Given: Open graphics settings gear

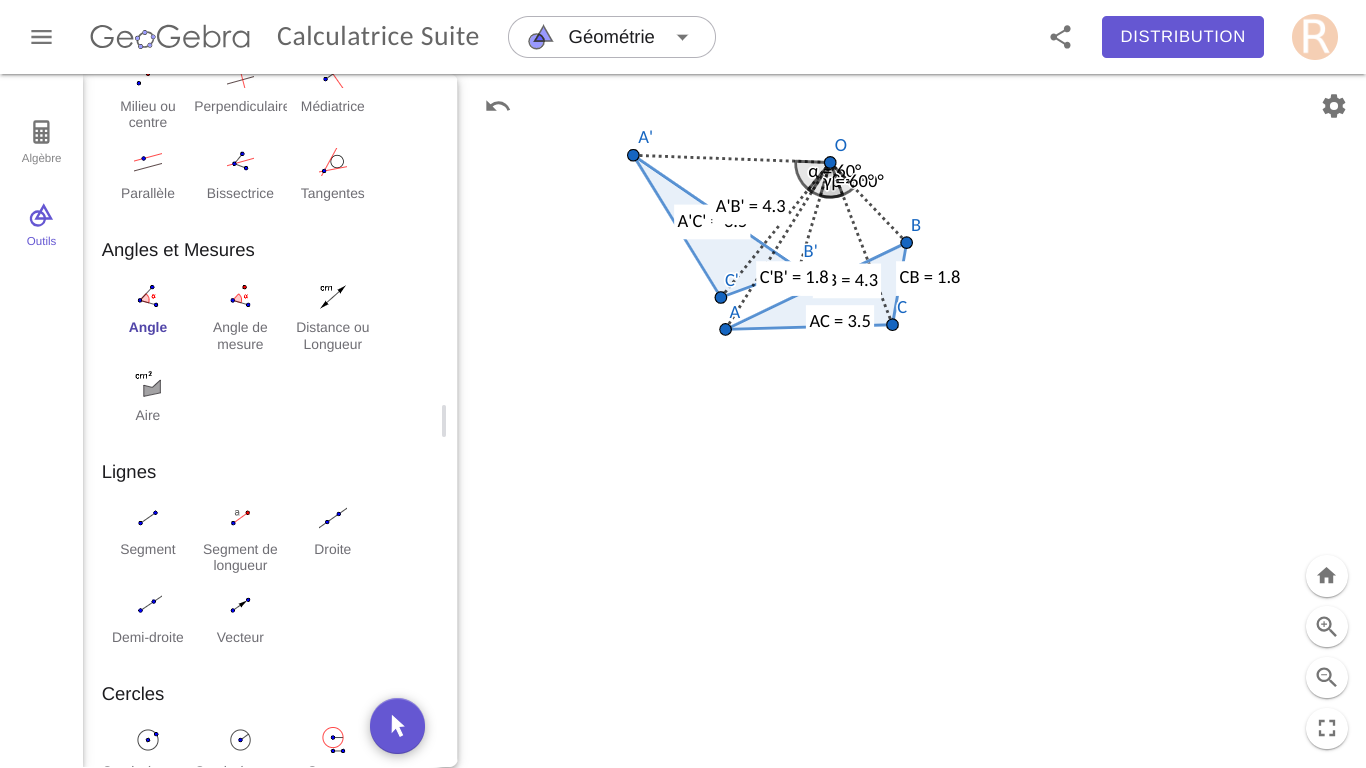Looking at the screenshot, I should pos(1334,106).
